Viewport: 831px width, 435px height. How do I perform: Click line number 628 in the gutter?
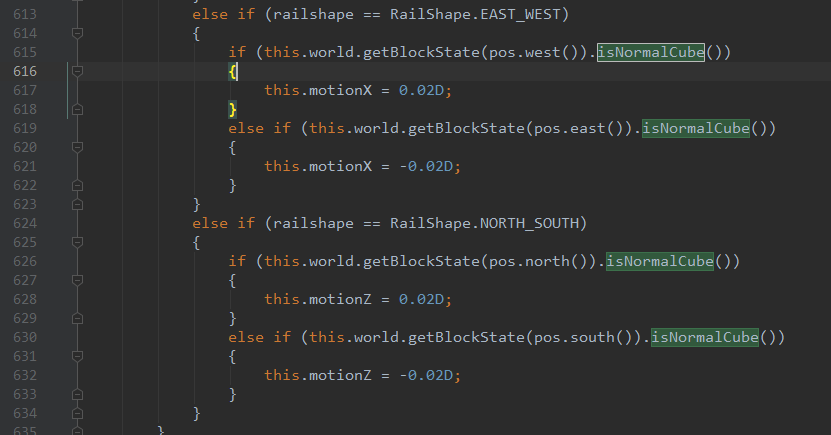click(25, 299)
